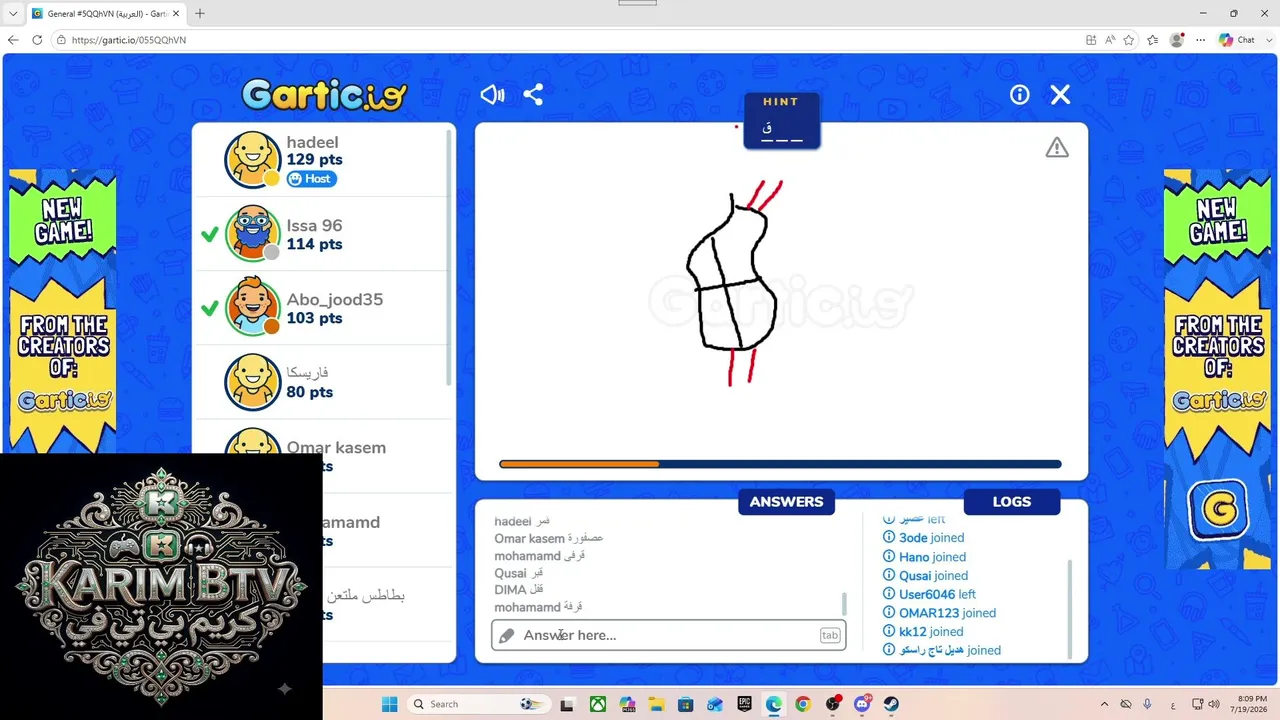Viewport: 1280px width, 720px height.
Task: Click the 80 pts player's avatar
Action: coord(252,382)
